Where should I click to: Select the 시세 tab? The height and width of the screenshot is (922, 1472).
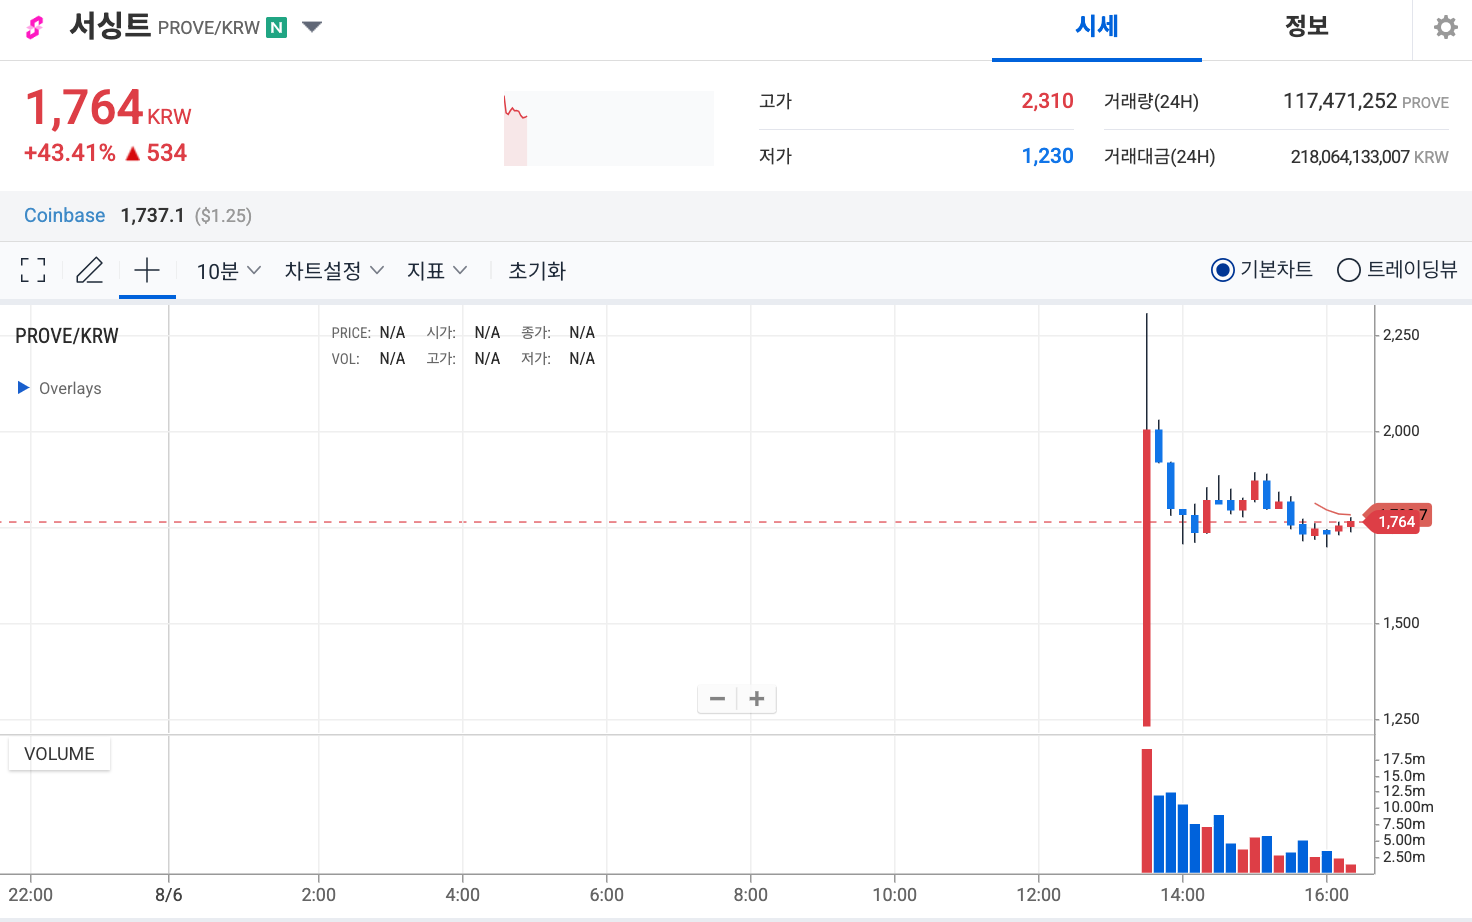point(1096,27)
